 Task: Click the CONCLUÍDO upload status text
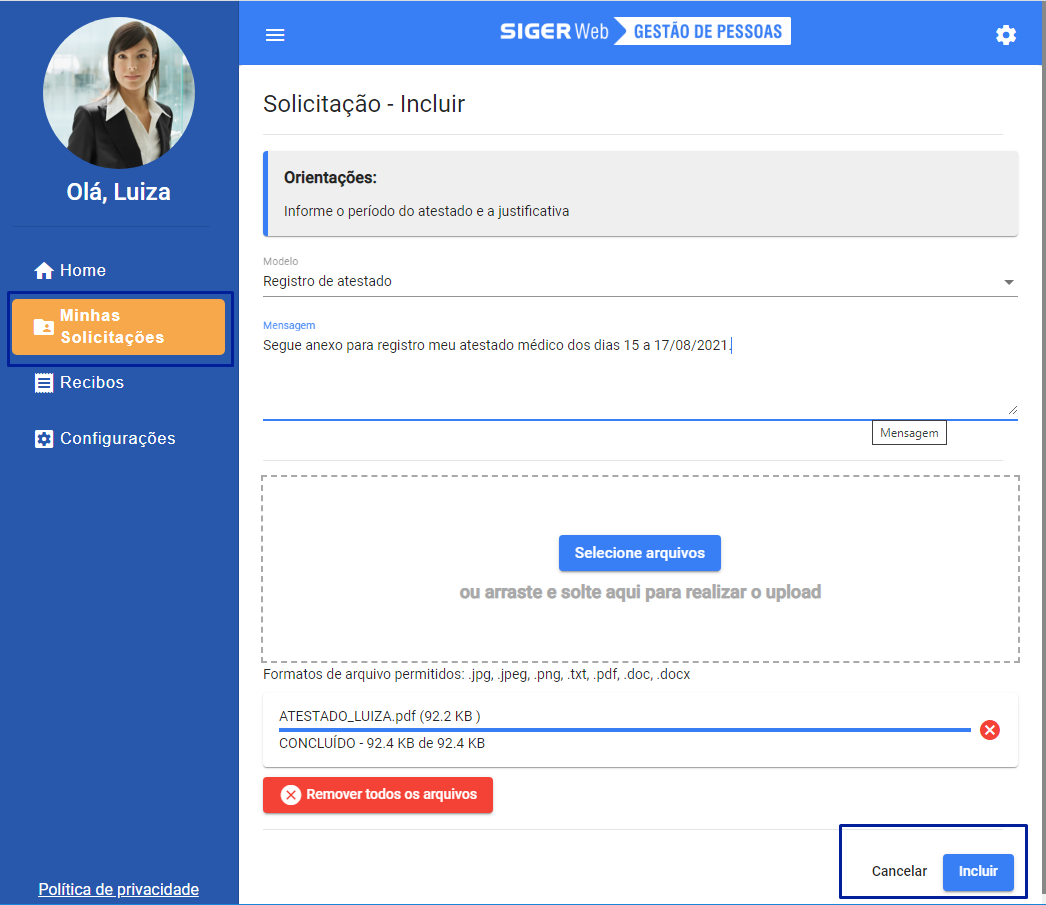[382, 743]
